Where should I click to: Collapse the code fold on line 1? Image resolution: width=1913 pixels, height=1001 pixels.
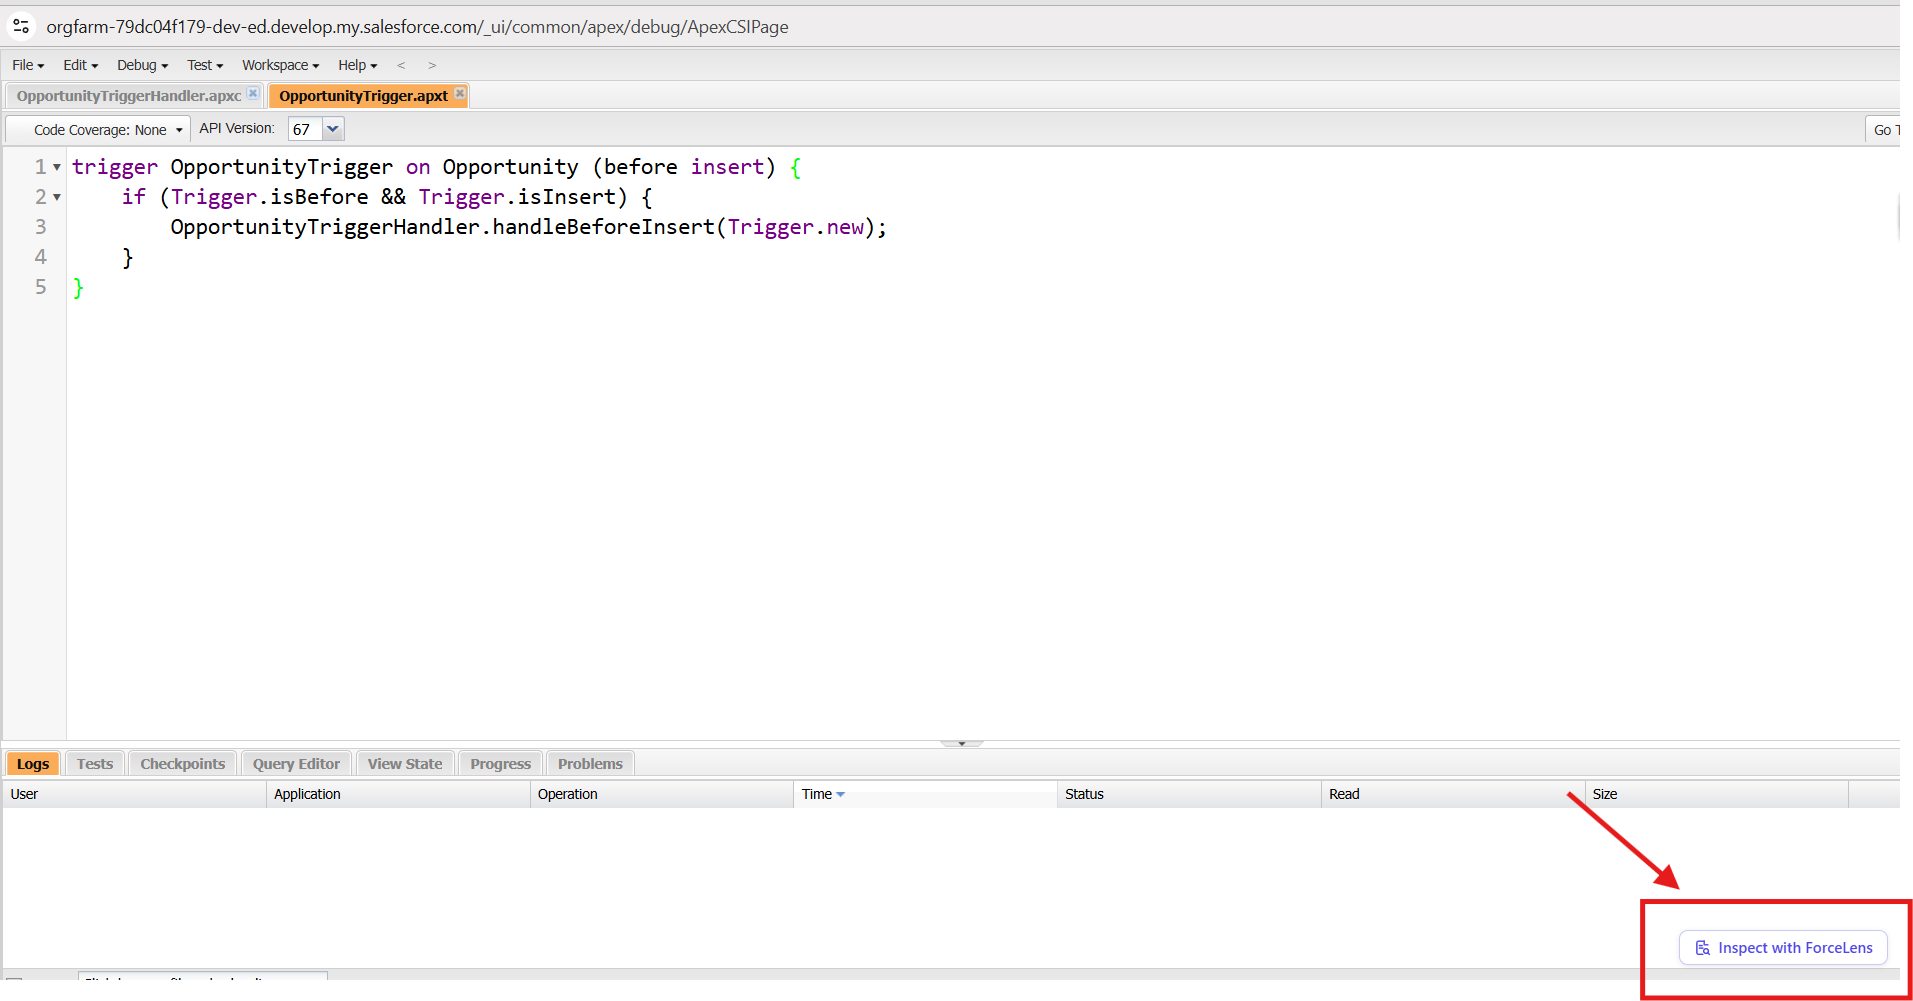click(x=57, y=167)
